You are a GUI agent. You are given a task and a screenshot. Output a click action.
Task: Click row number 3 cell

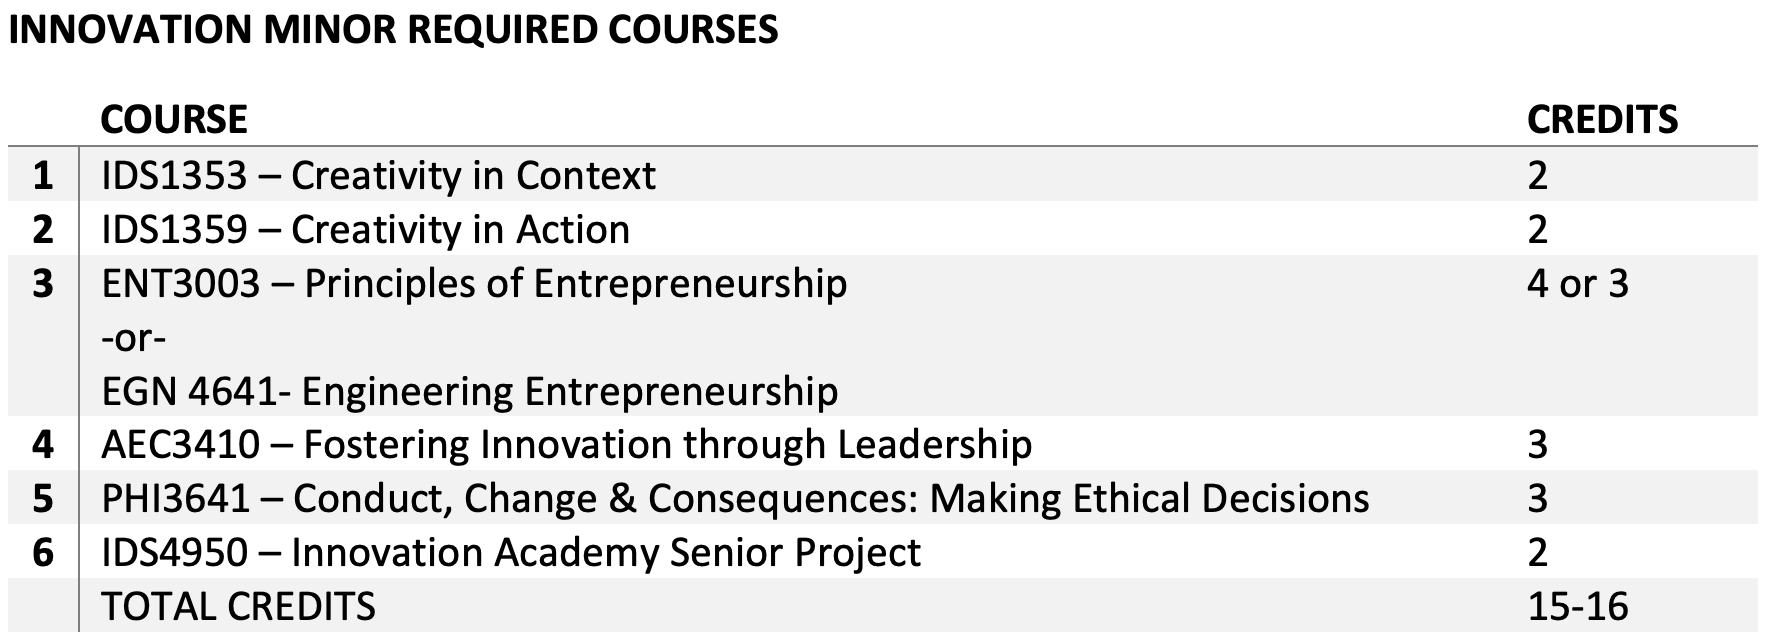pos(42,284)
